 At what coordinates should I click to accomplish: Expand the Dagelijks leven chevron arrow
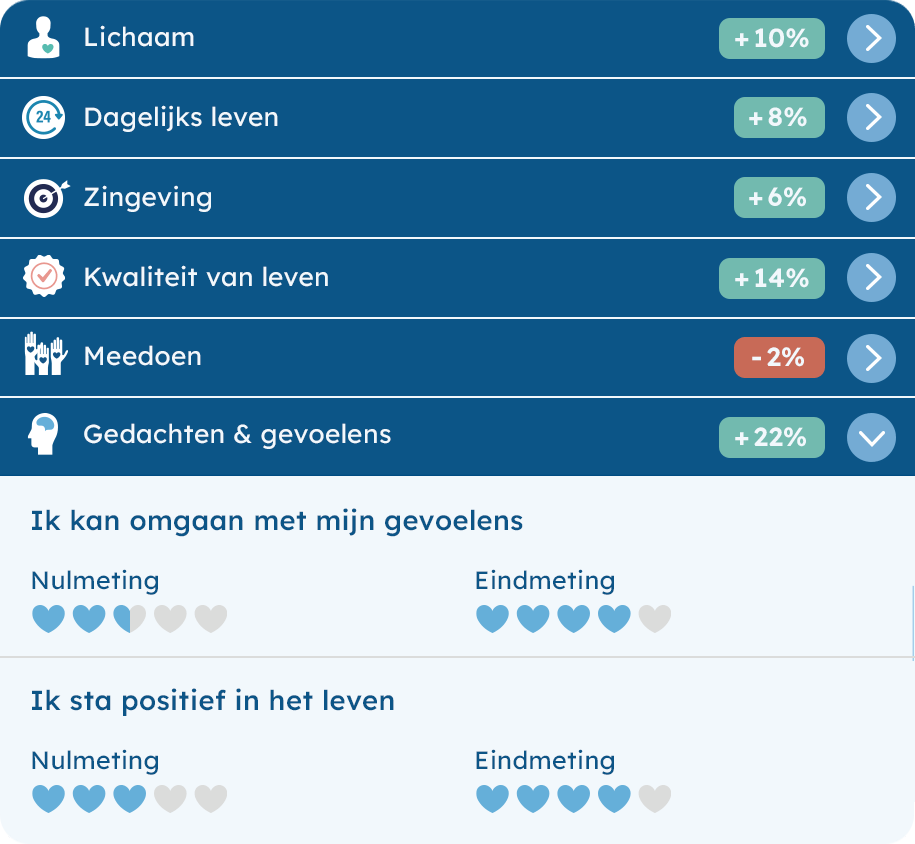point(871,117)
